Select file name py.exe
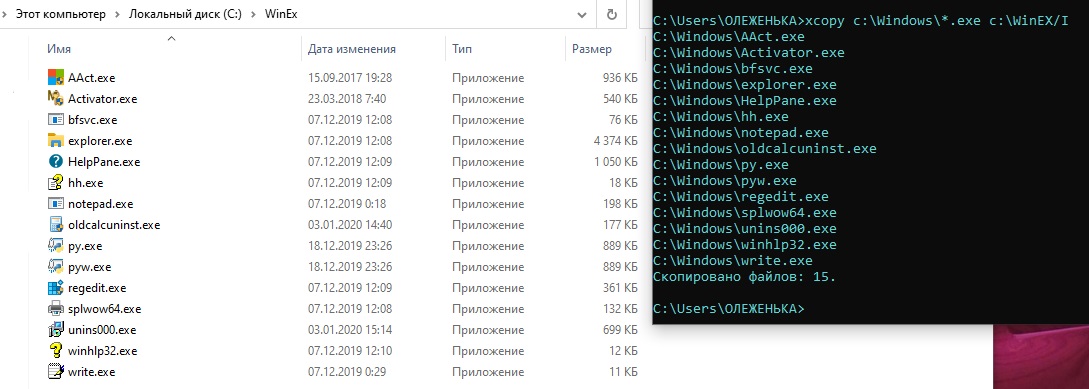The height and width of the screenshot is (389, 1089). pos(85,247)
